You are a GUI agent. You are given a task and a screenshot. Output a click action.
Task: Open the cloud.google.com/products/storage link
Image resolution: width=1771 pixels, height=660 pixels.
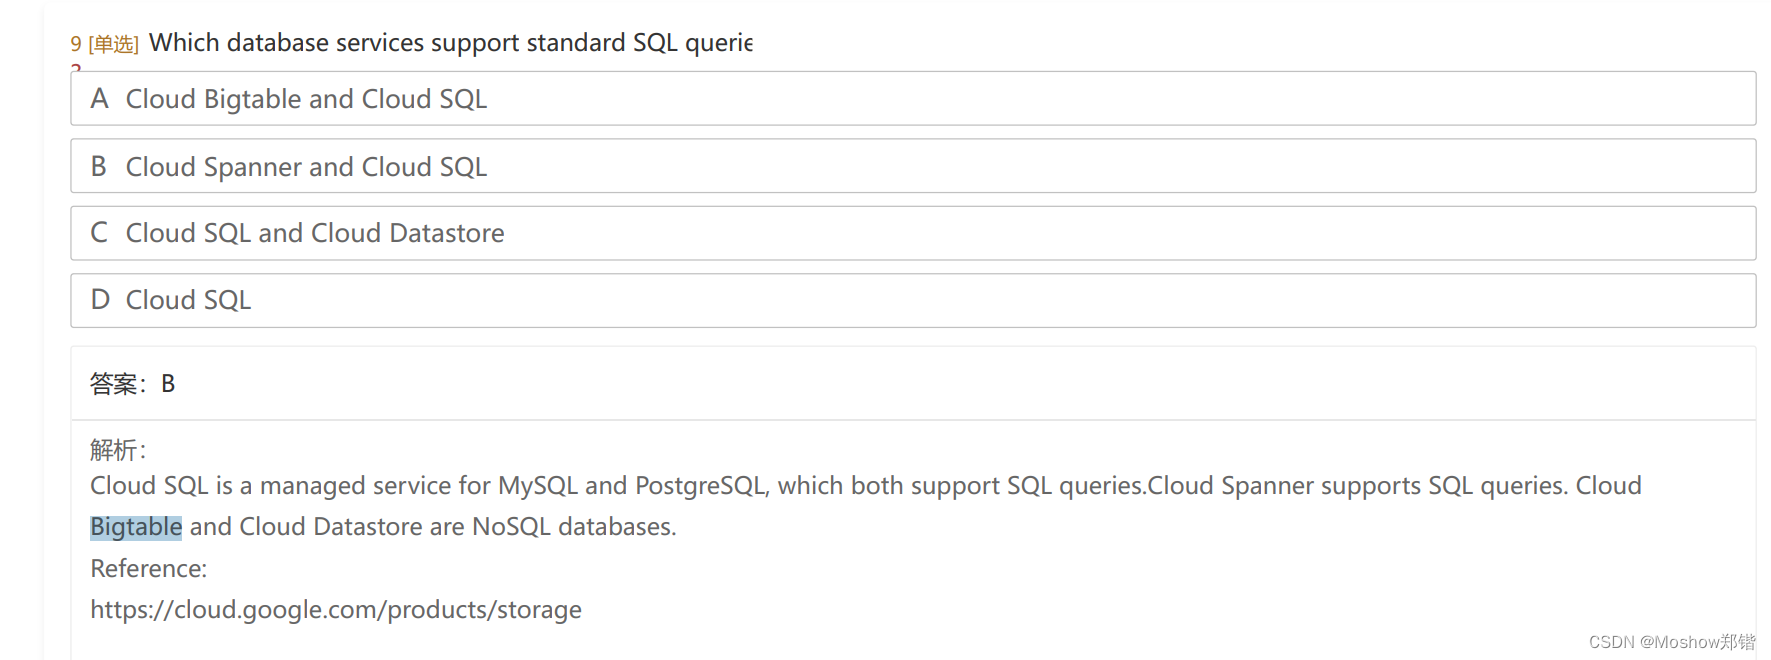pyautogui.click(x=336, y=610)
